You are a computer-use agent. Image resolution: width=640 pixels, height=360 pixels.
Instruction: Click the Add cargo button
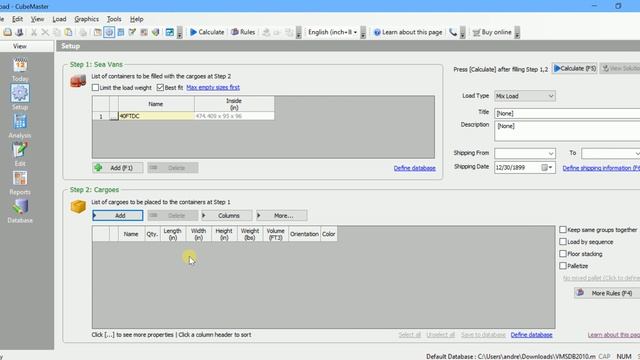pyautogui.click(x=118, y=216)
